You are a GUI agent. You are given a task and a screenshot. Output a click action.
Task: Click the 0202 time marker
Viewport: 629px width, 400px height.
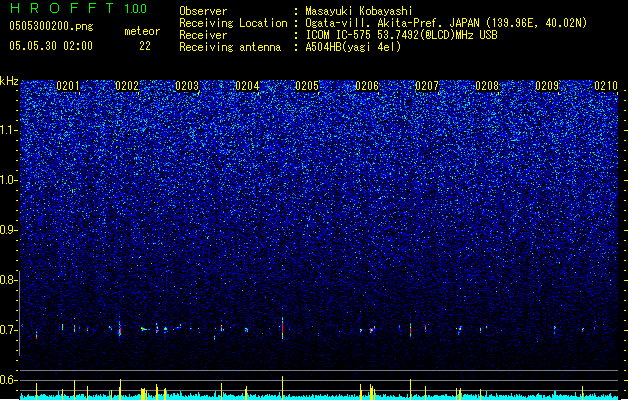click(x=127, y=86)
